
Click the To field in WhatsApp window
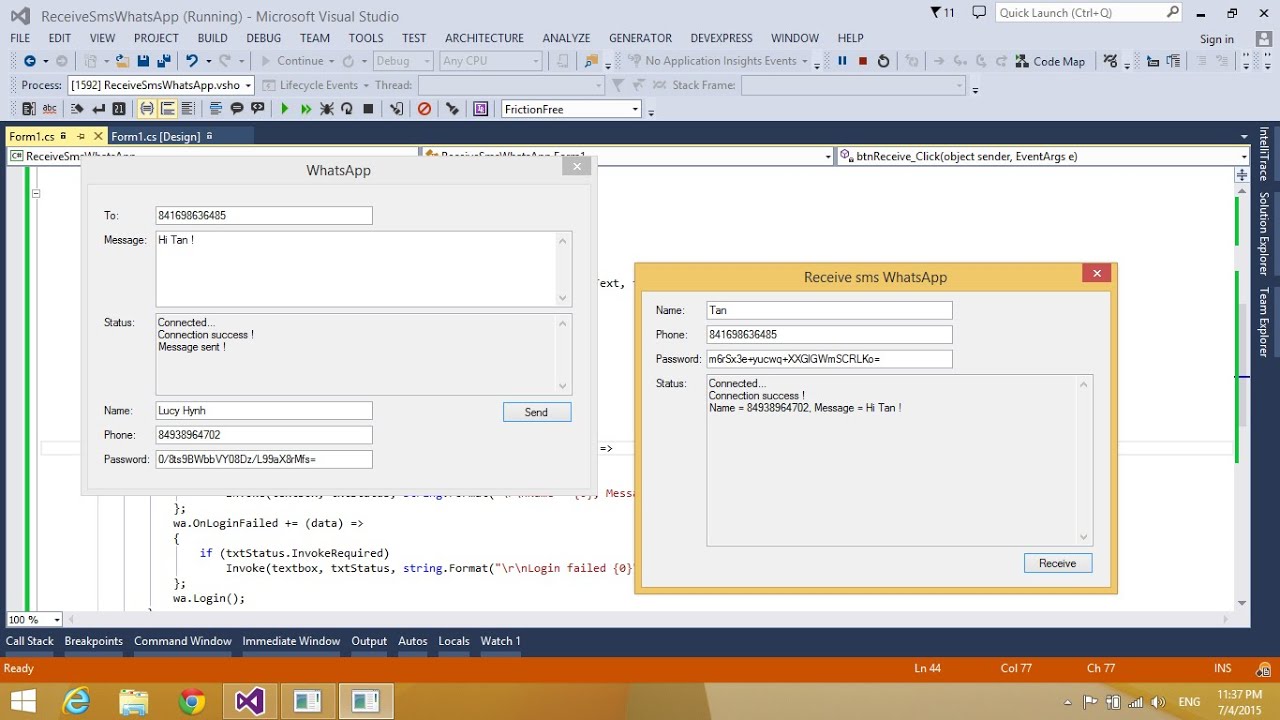pyautogui.click(x=264, y=215)
